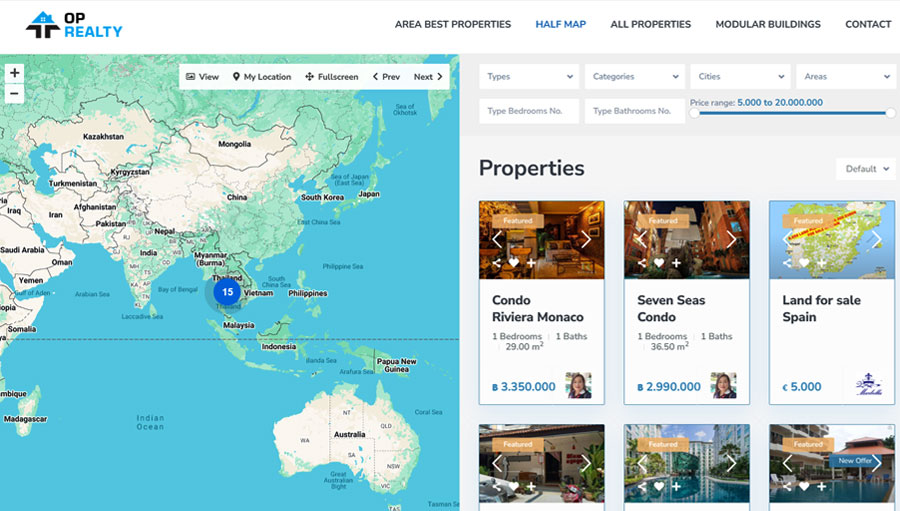Click share icon on Condo Riviera Monaco card

[497, 263]
